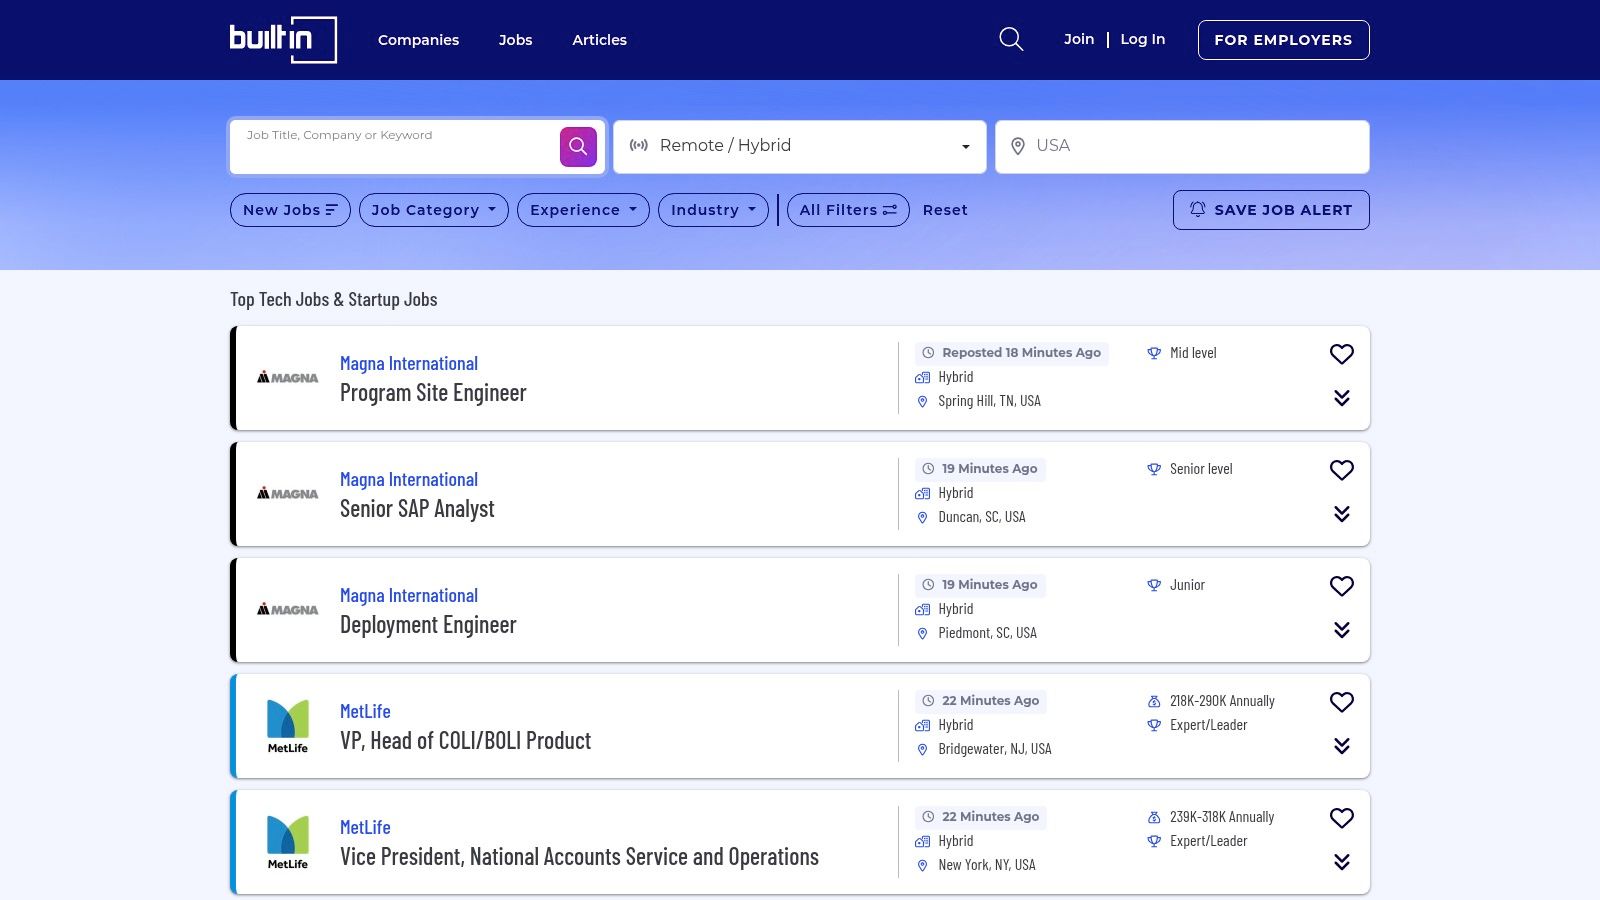Click Magna logo beside Program Site Engineer
The height and width of the screenshot is (900, 1600).
coord(288,378)
